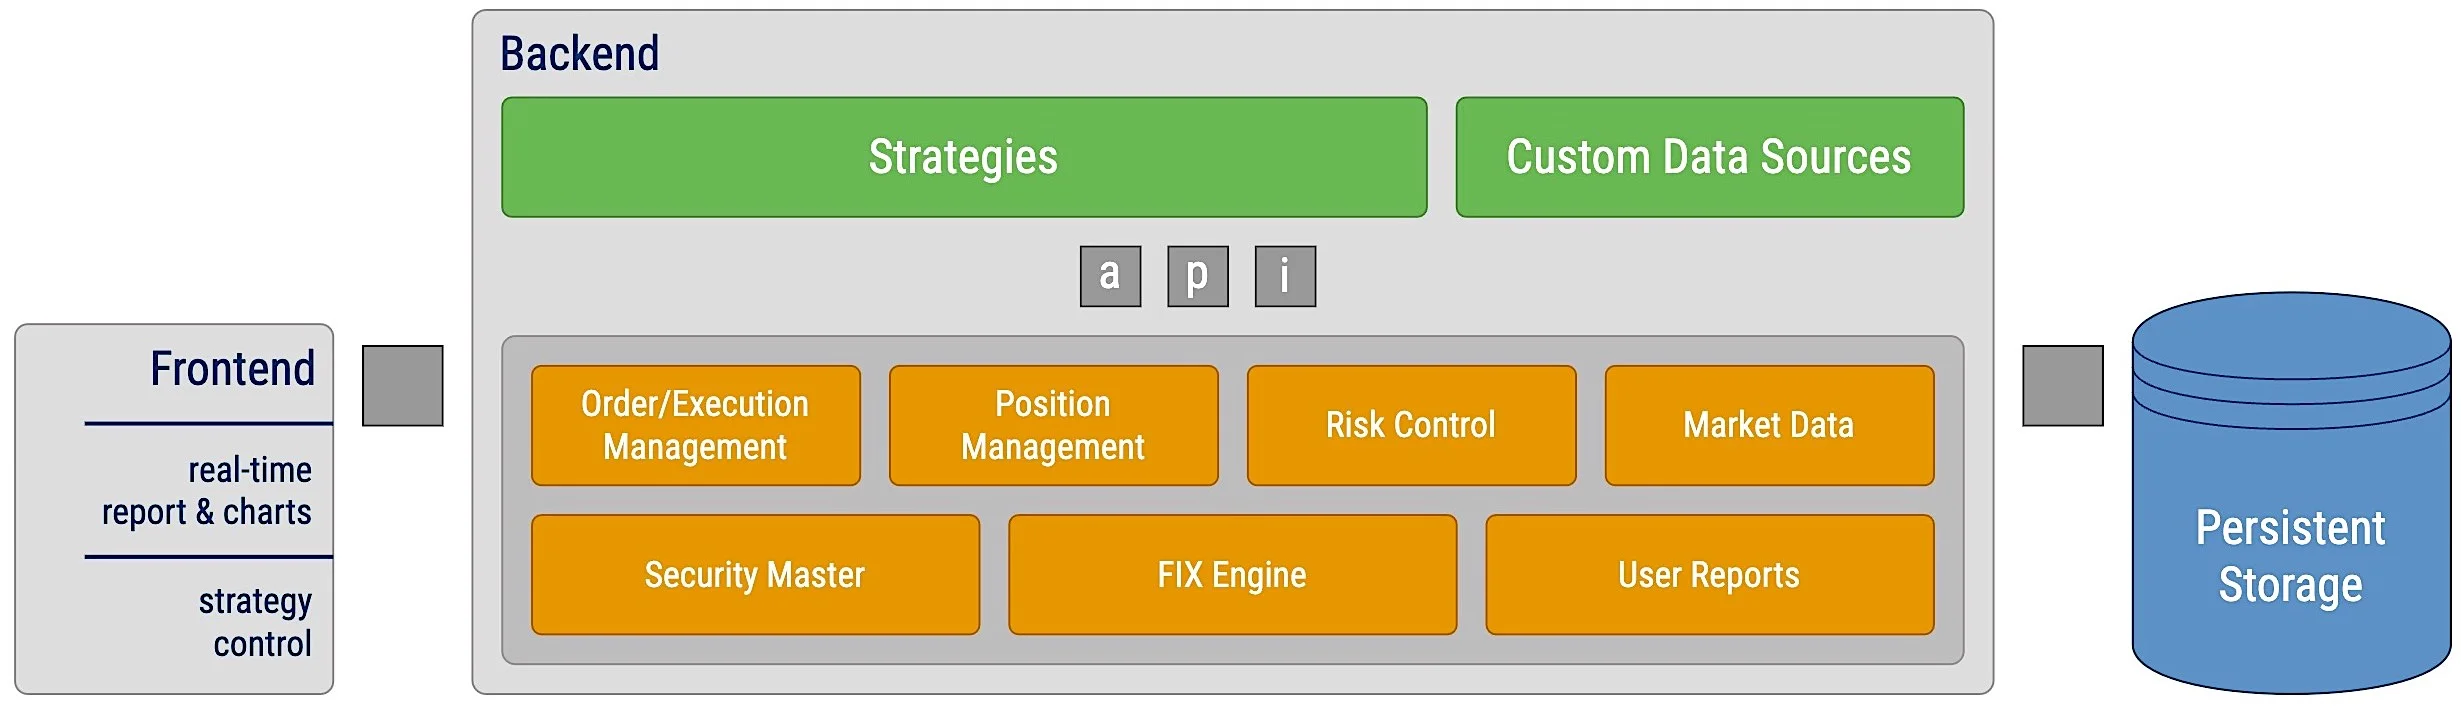This screenshot has width=2461, height=720.
Task: Click the Backend title label
Action: click(x=580, y=53)
